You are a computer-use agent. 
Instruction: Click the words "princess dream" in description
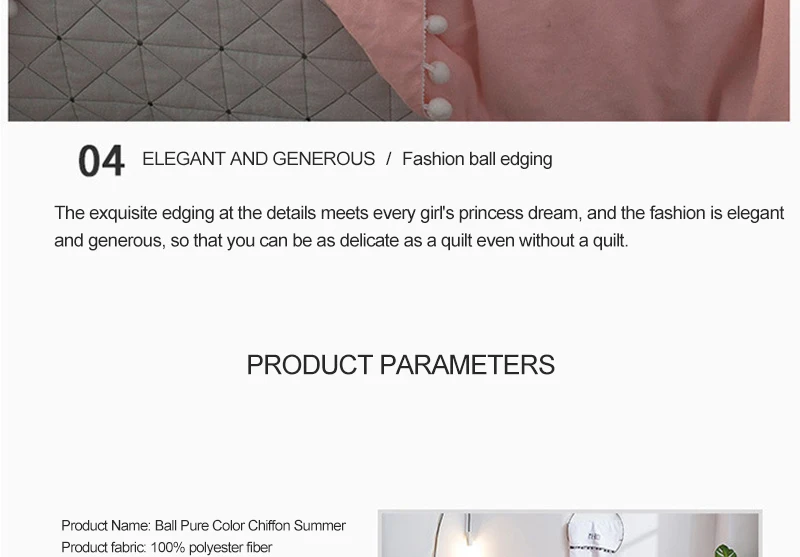(x=520, y=213)
